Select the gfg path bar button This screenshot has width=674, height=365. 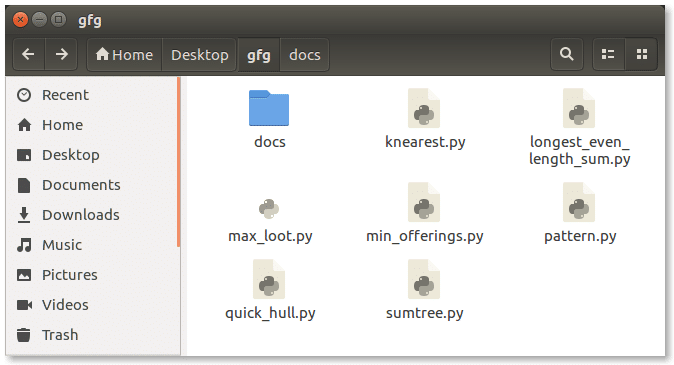pyautogui.click(x=259, y=55)
